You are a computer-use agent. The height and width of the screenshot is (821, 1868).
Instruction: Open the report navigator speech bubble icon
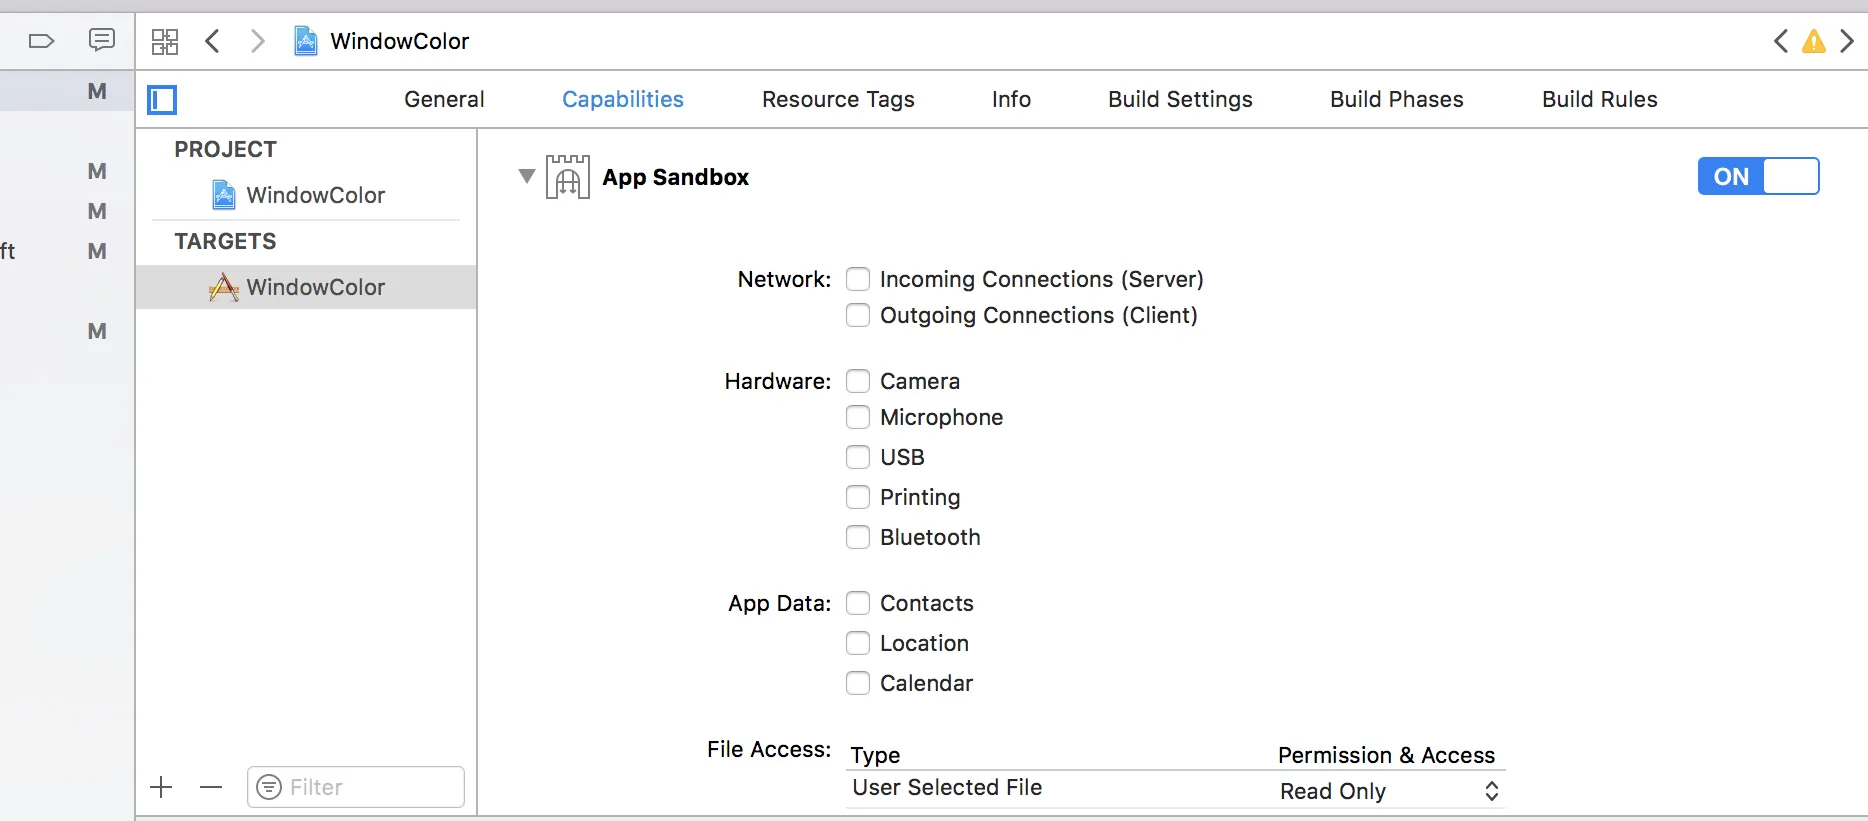click(101, 40)
